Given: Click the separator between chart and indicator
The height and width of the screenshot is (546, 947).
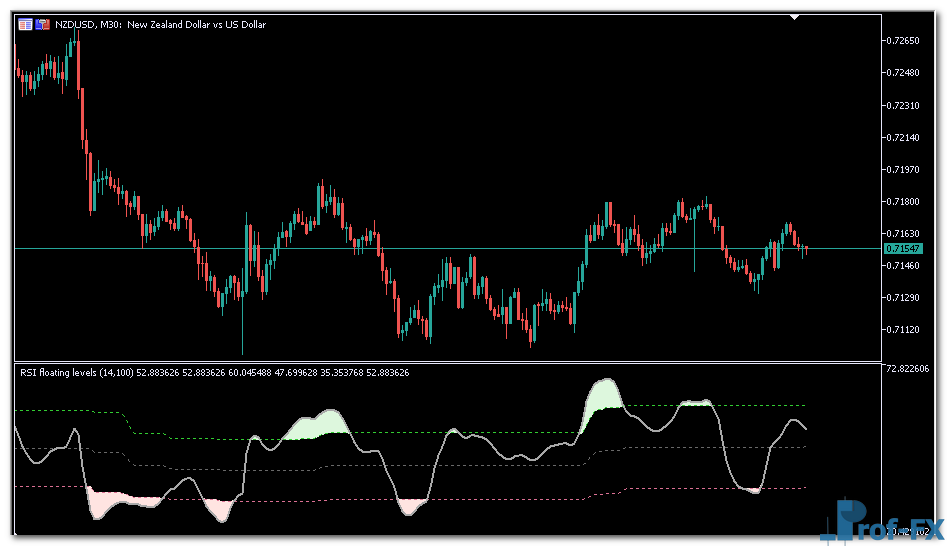Looking at the screenshot, I should pos(448,362).
